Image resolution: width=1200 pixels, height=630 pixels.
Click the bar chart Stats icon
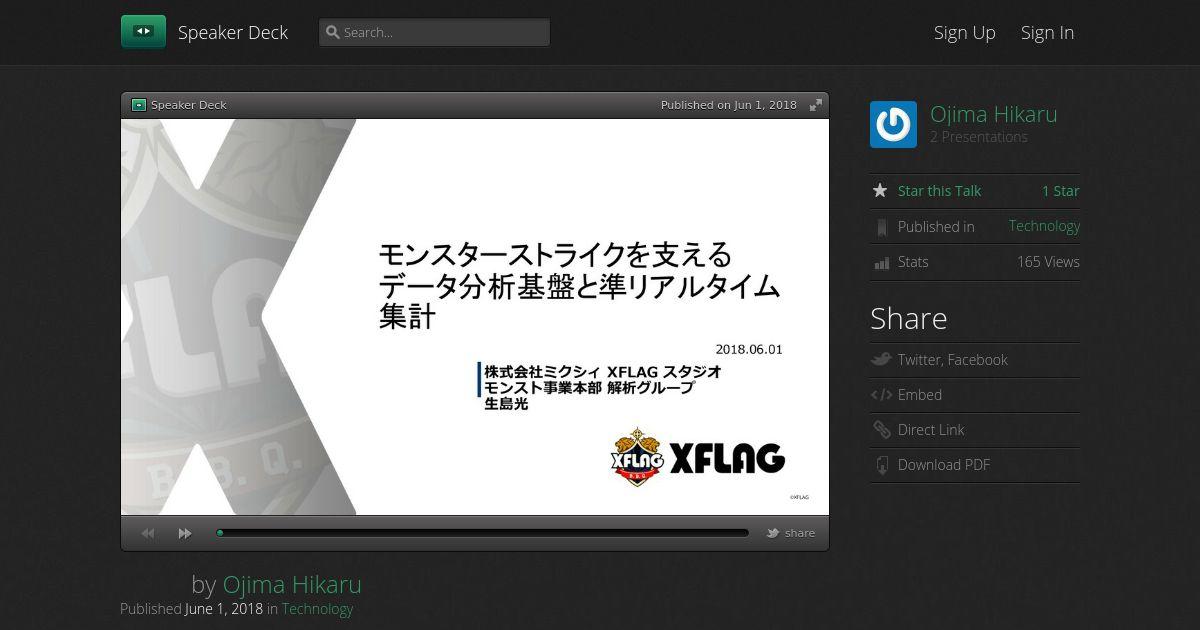pos(881,262)
